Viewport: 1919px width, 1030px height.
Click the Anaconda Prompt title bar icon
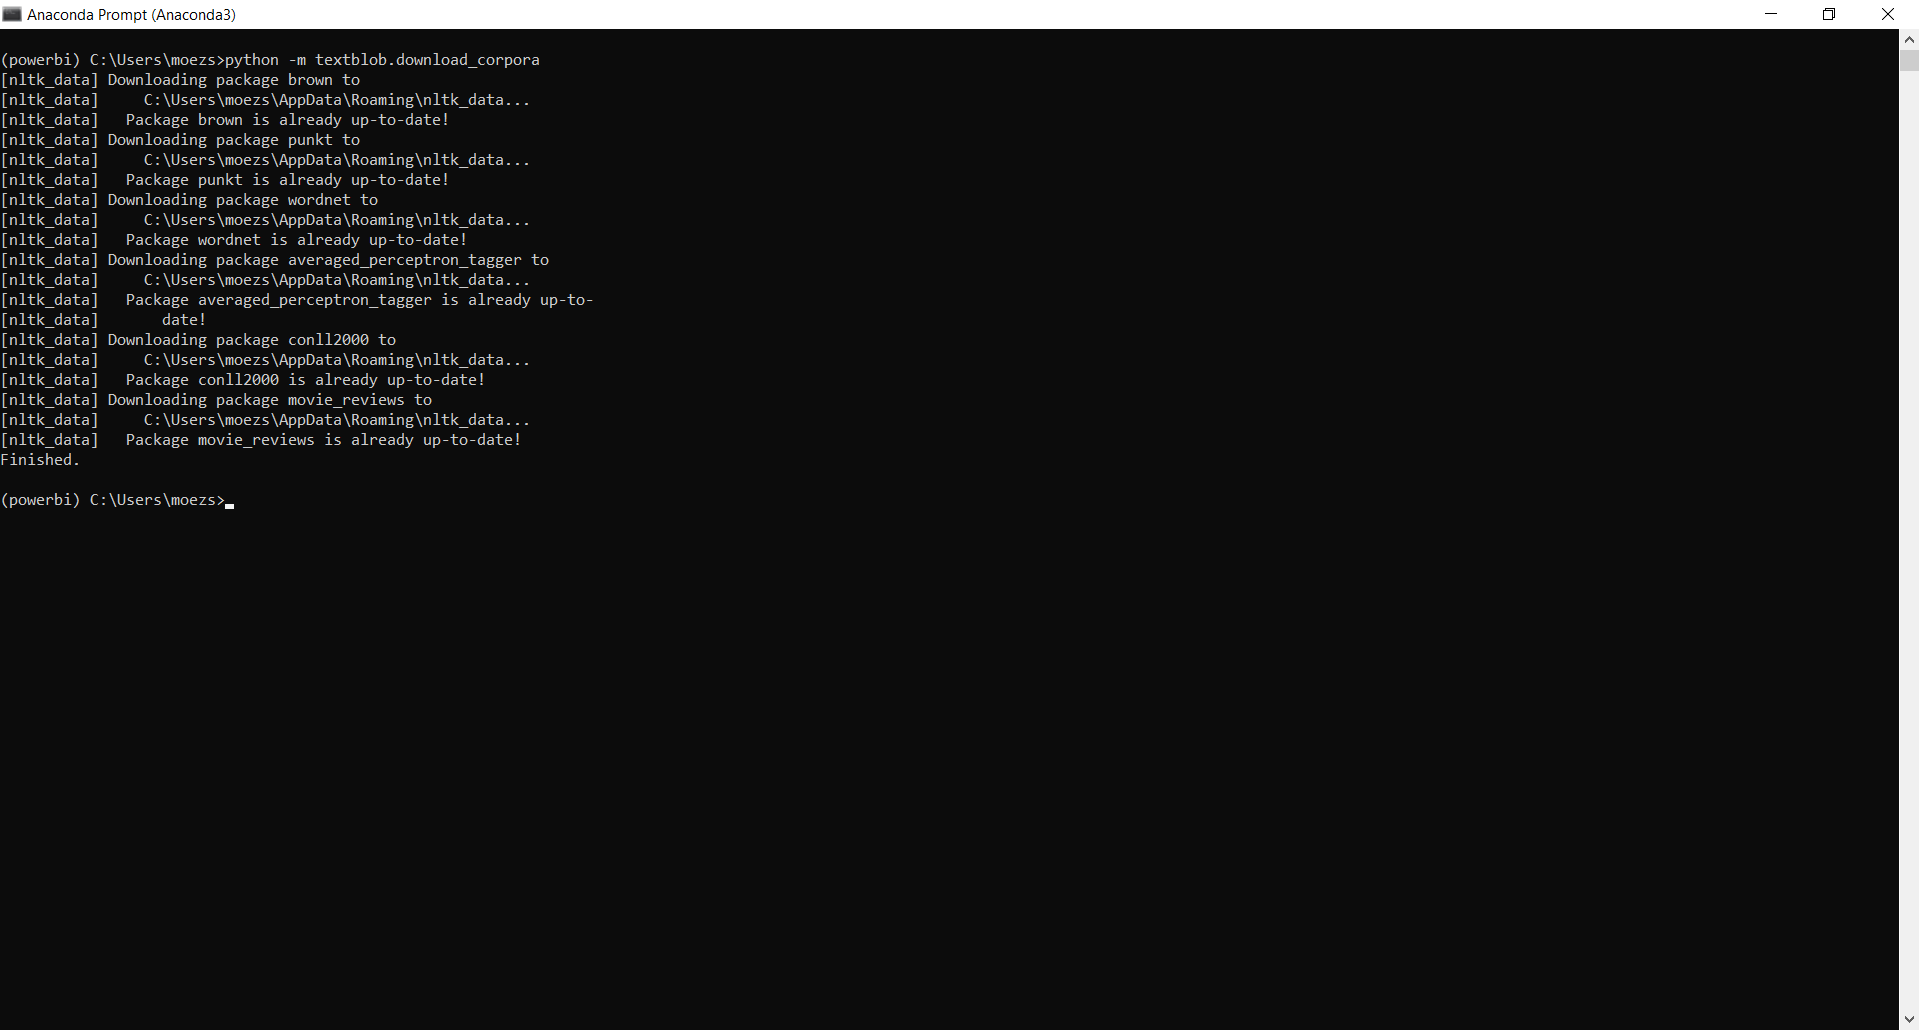pyautogui.click(x=12, y=14)
